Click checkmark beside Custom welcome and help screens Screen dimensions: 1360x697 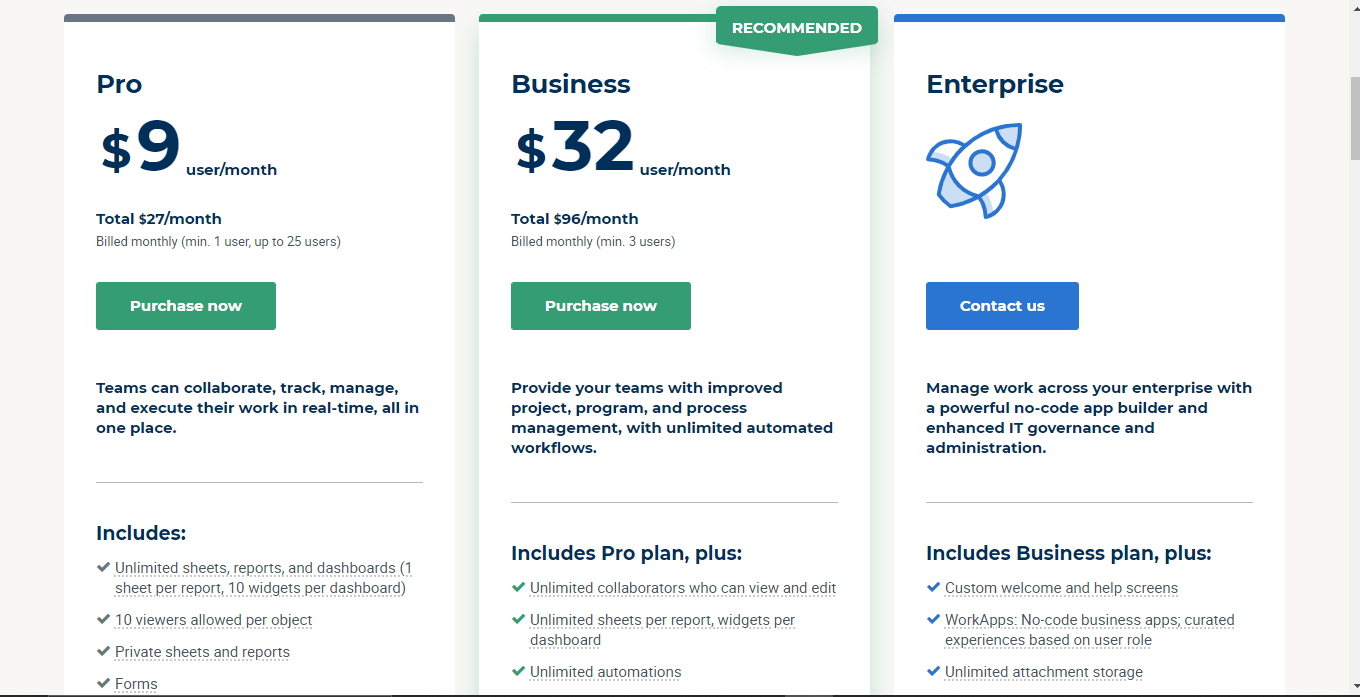pyautogui.click(x=933, y=587)
